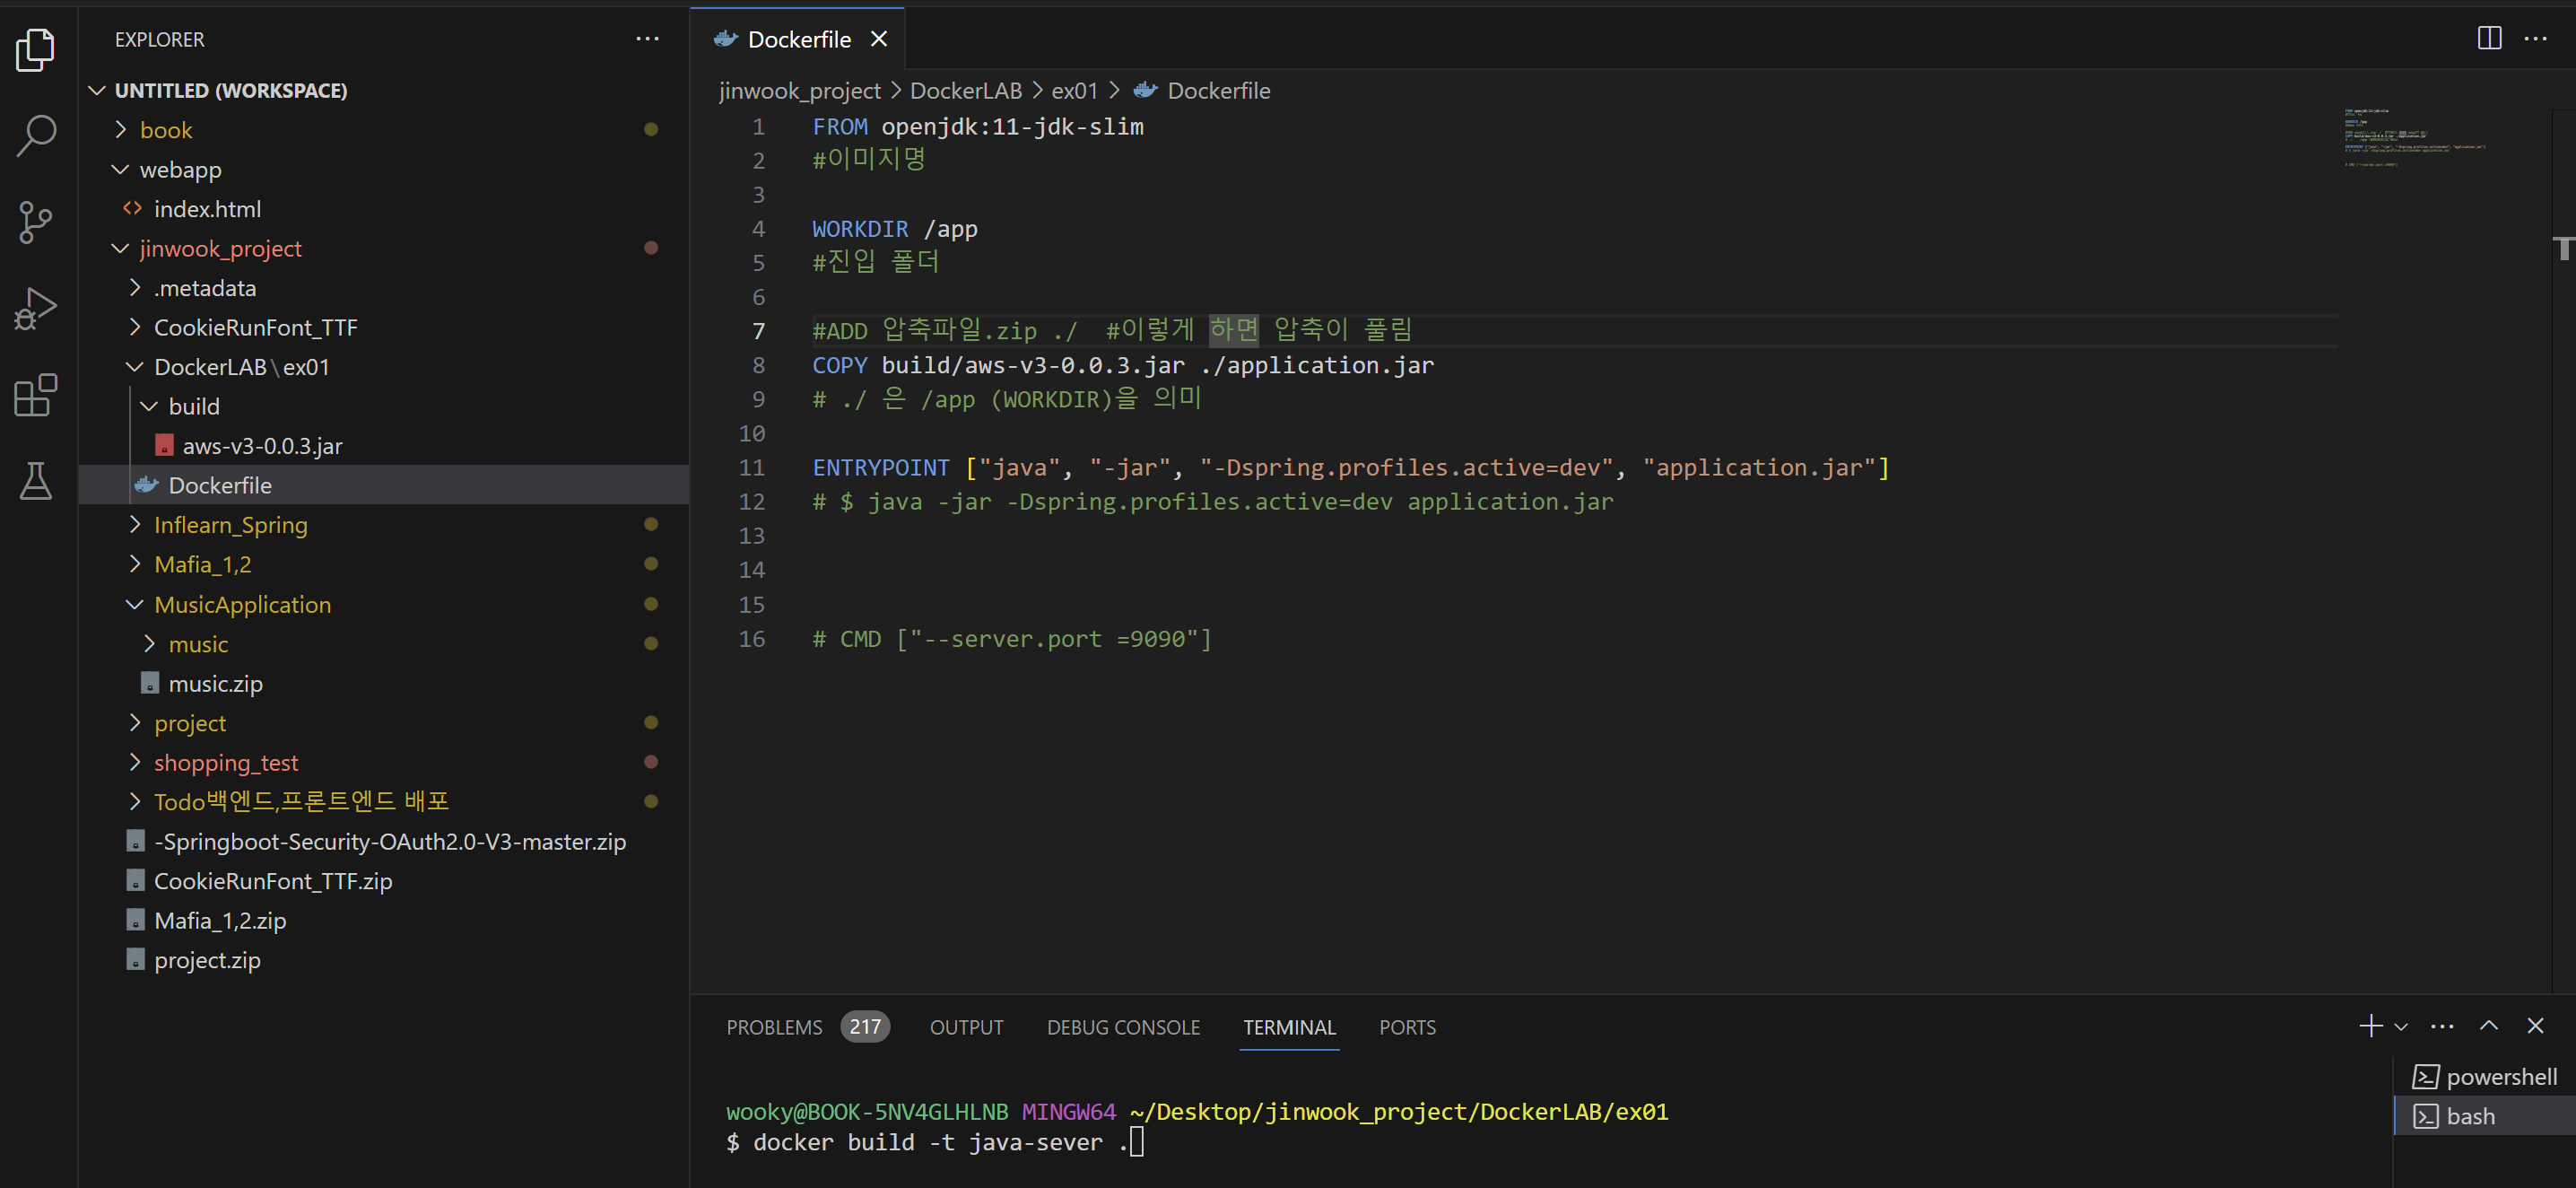The width and height of the screenshot is (2576, 1188).
Task: Click the Split Editor Right icon
Action: click(x=2489, y=38)
